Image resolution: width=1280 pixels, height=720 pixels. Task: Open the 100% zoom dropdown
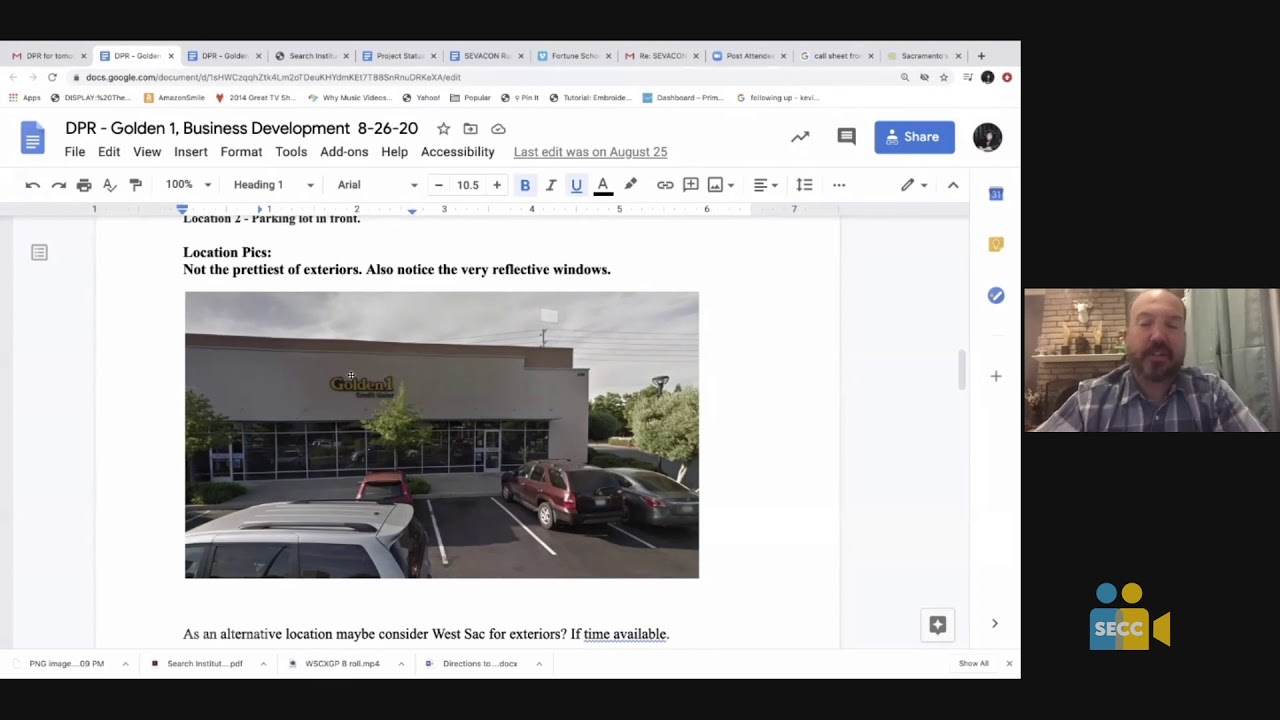click(x=189, y=185)
